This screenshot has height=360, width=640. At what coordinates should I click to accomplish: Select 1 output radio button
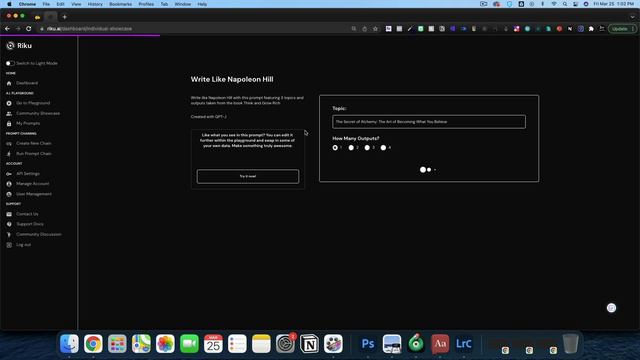coord(335,148)
